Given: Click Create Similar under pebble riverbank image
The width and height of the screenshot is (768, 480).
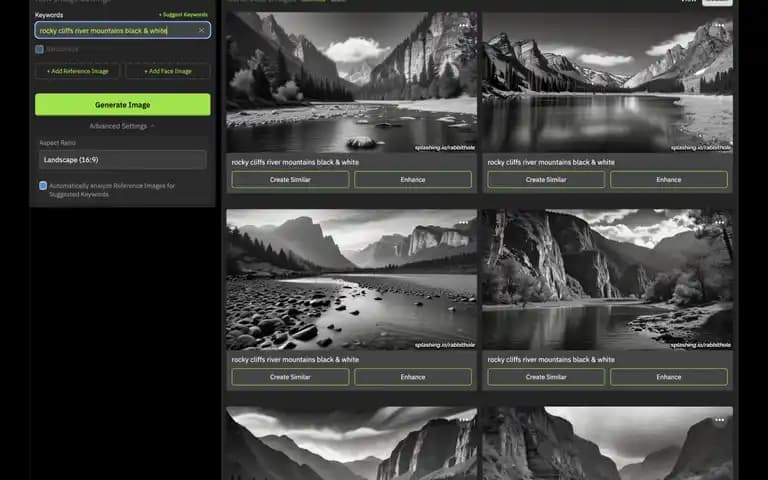Looking at the screenshot, I should coord(290,377).
